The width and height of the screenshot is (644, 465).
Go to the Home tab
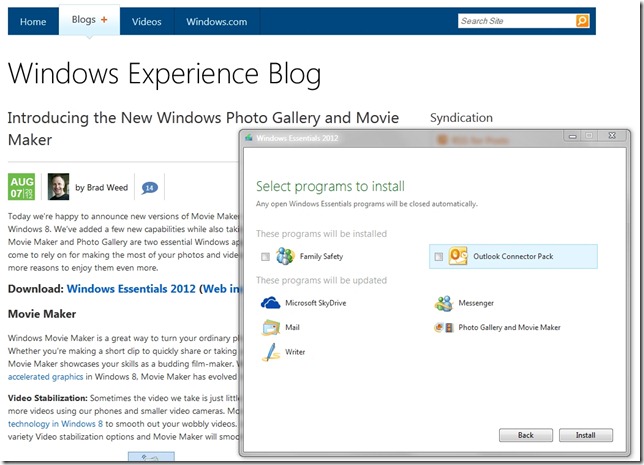click(x=33, y=21)
